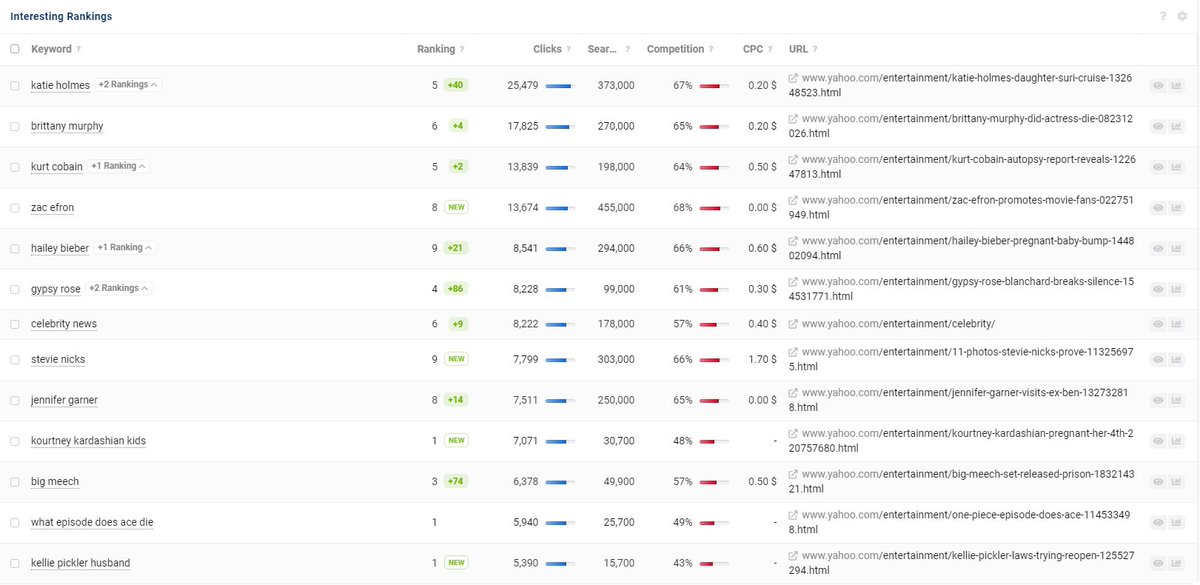Viewport: 1200px width, 585px height.
Task: Open what episode does ace die keyword
Action: tap(92, 522)
